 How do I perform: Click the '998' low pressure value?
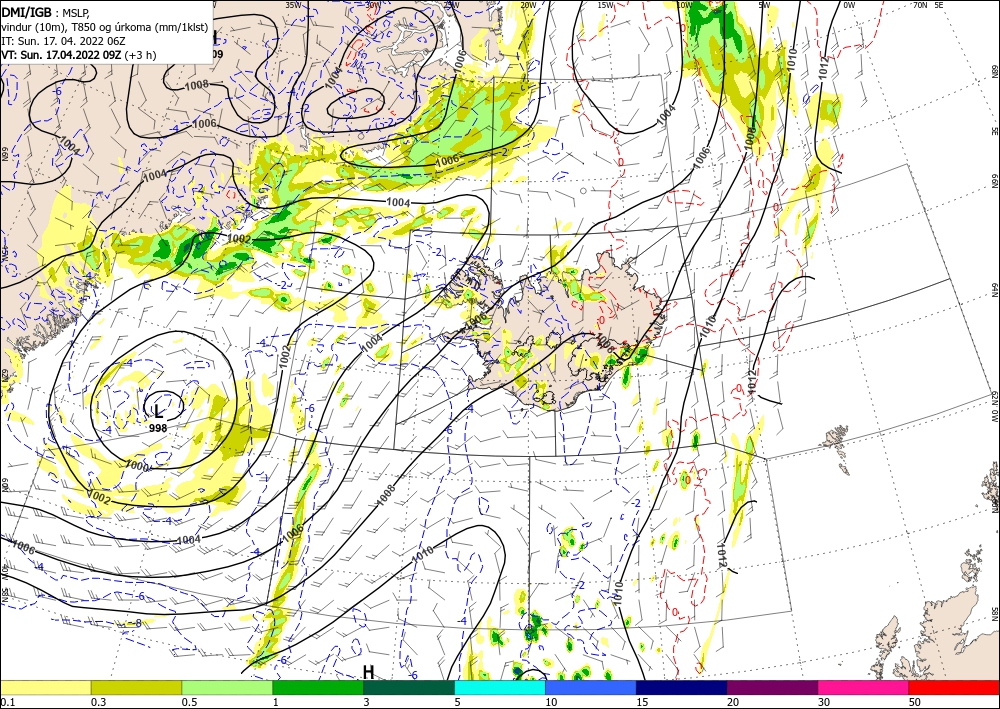pyautogui.click(x=158, y=428)
